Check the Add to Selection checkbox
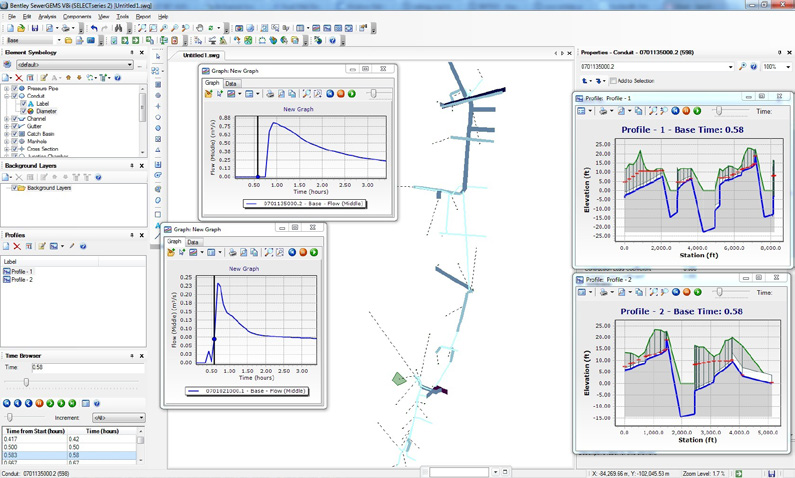The image size is (795, 478). tap(613, 81)
